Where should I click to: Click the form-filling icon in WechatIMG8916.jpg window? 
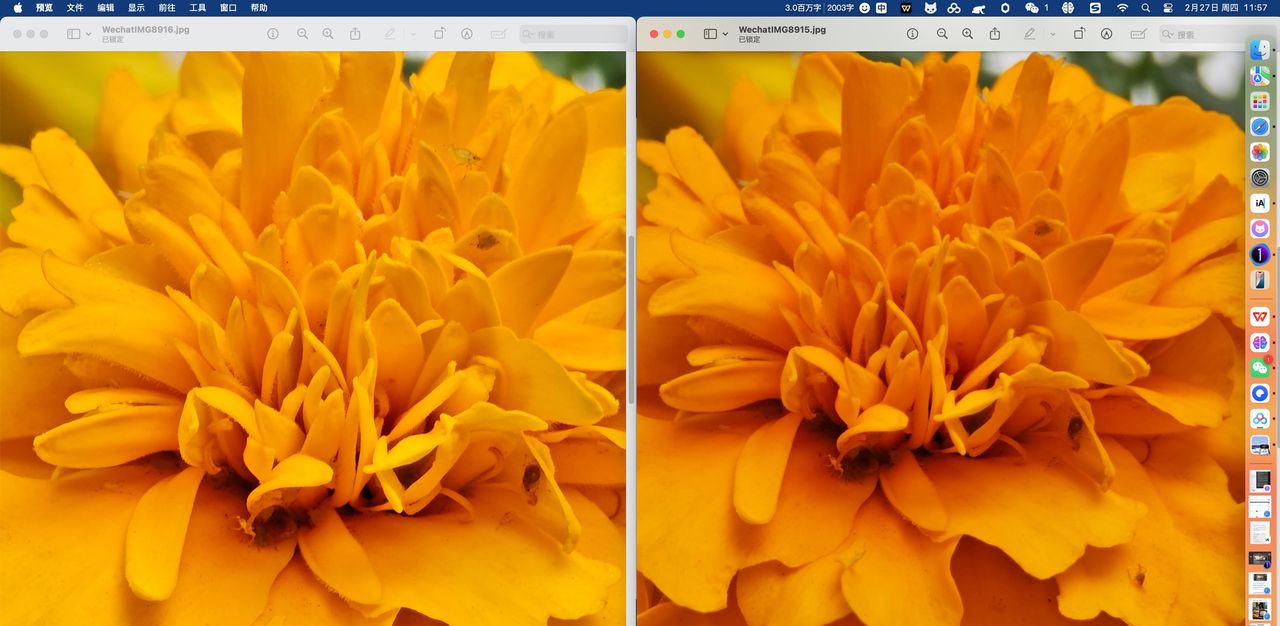tap(498, 34)
